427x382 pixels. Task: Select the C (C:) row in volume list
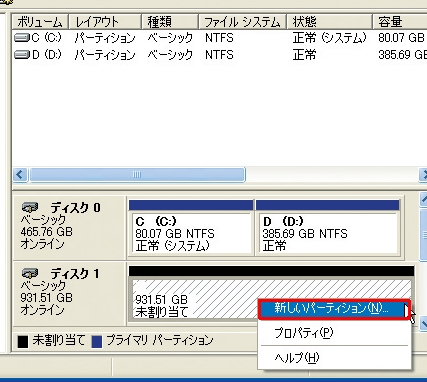coord(219,38)
